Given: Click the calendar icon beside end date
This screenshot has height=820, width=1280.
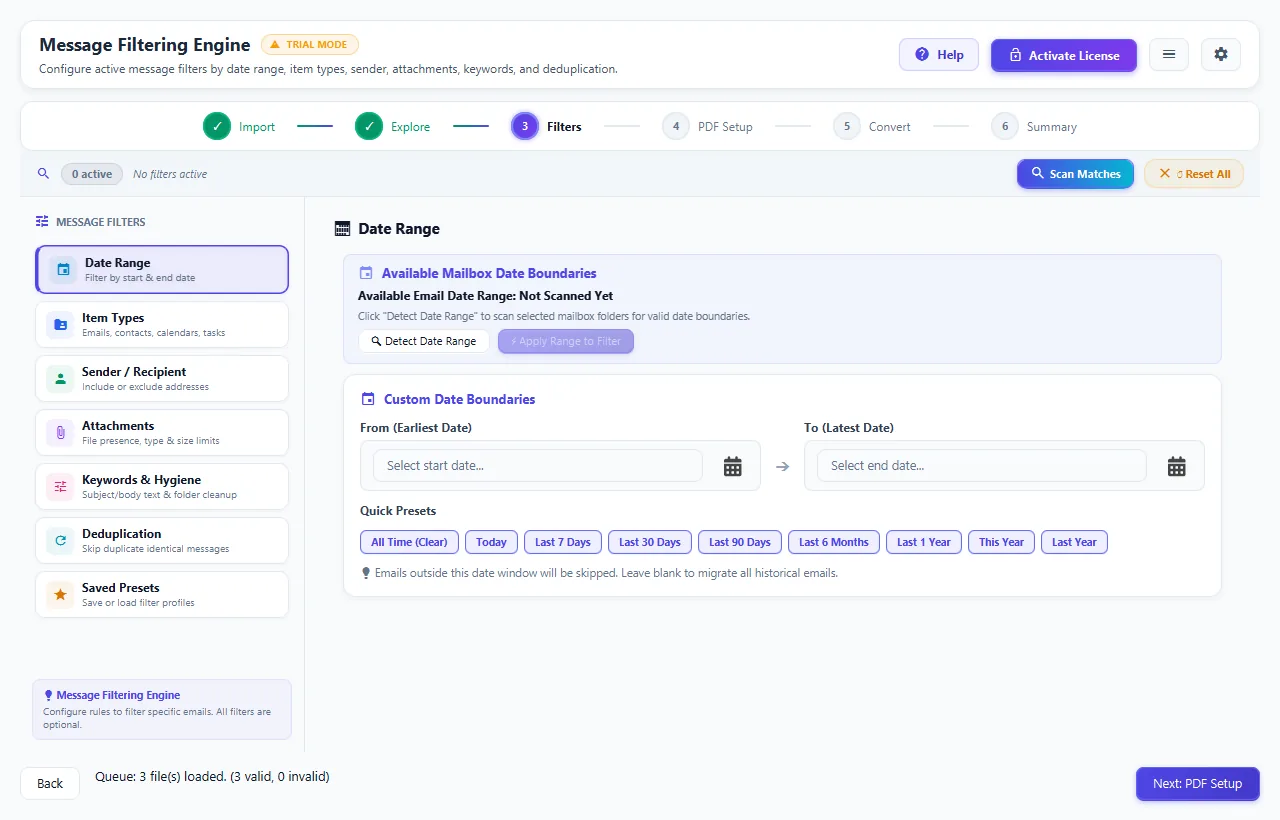Looking at the screenshot, I should 1177,466.
